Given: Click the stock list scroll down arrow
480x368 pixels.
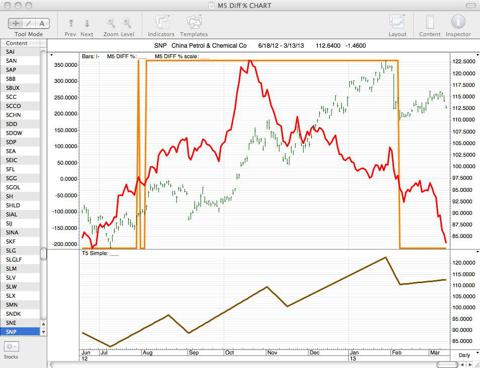Looking at the screenshot, I should click(43, 332).
